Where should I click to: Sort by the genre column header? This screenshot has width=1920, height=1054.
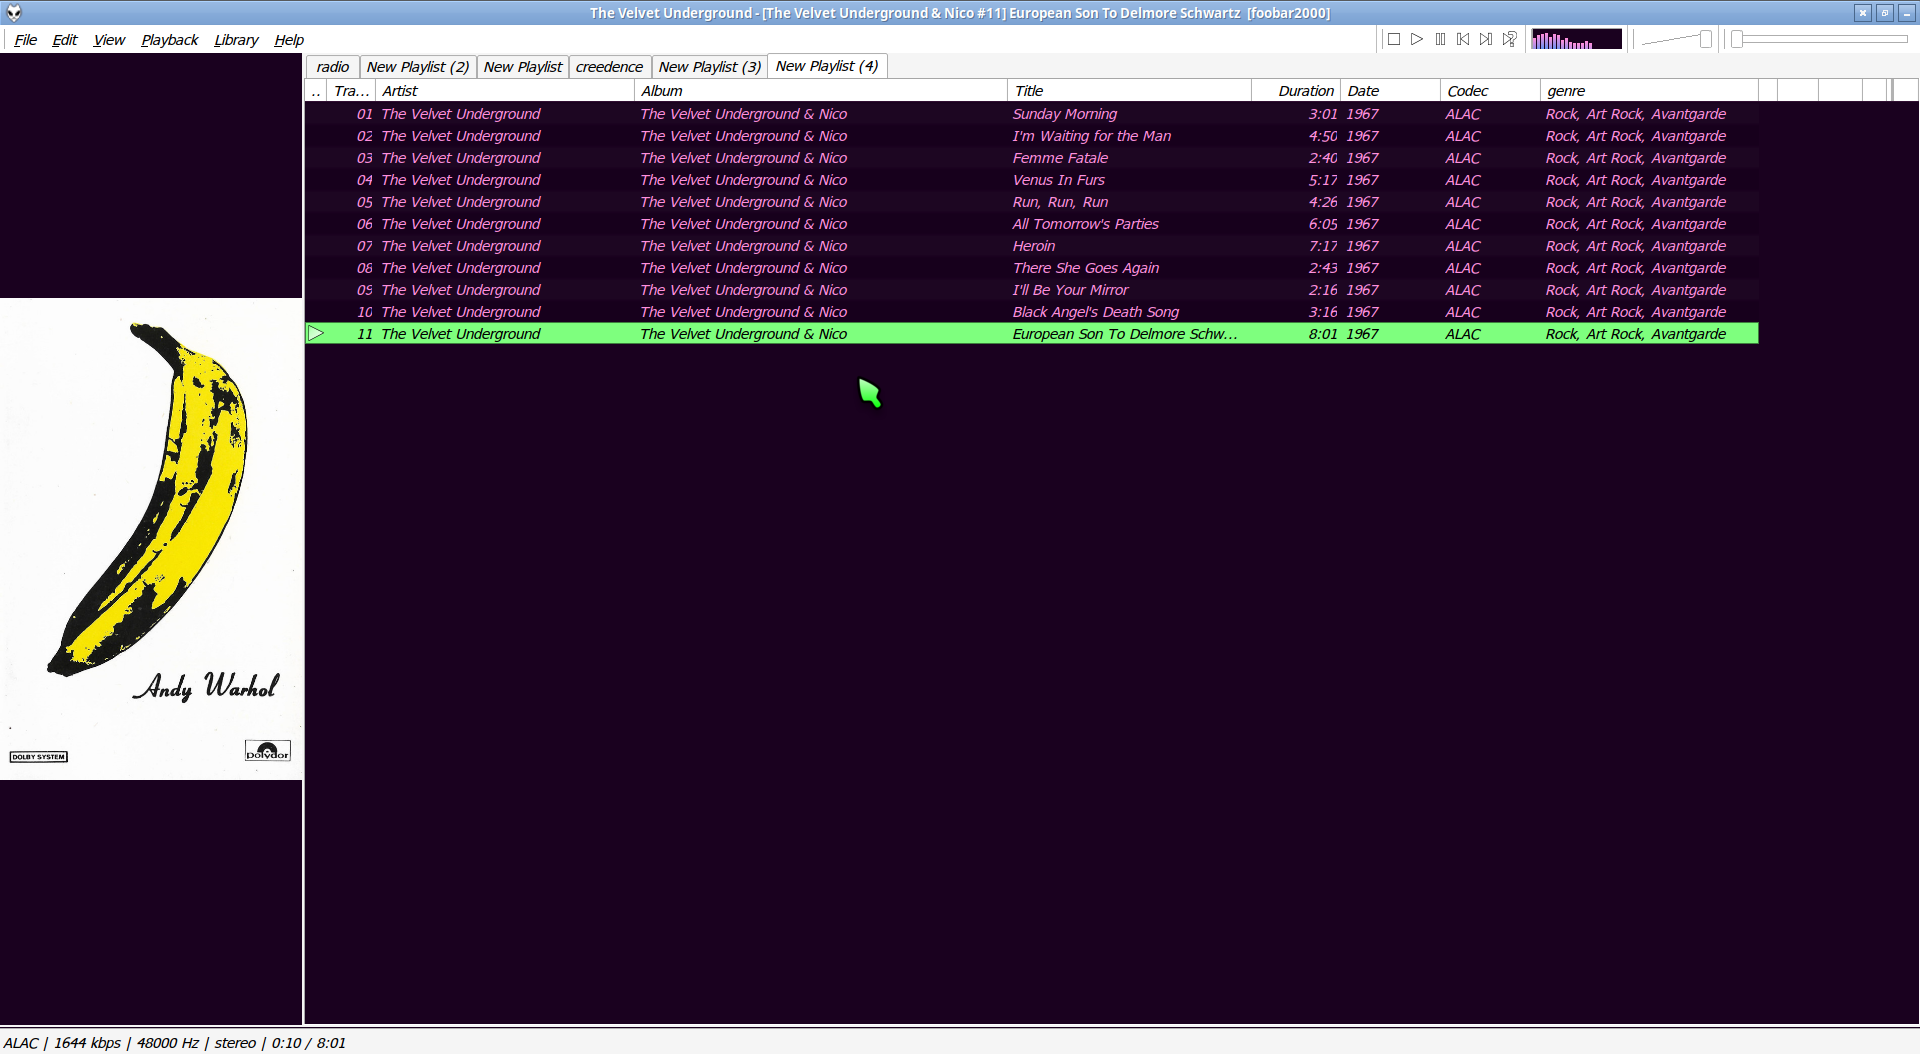tap(1649, 91)
